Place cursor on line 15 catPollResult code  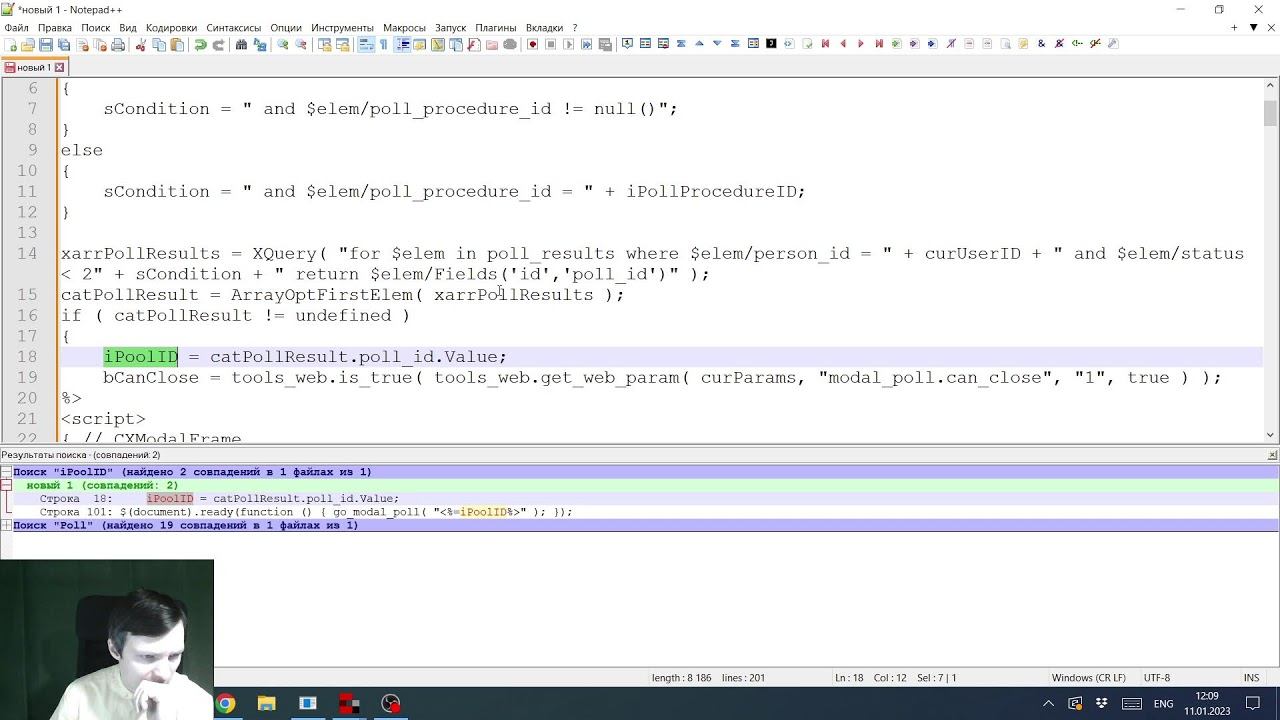[342, 295]
